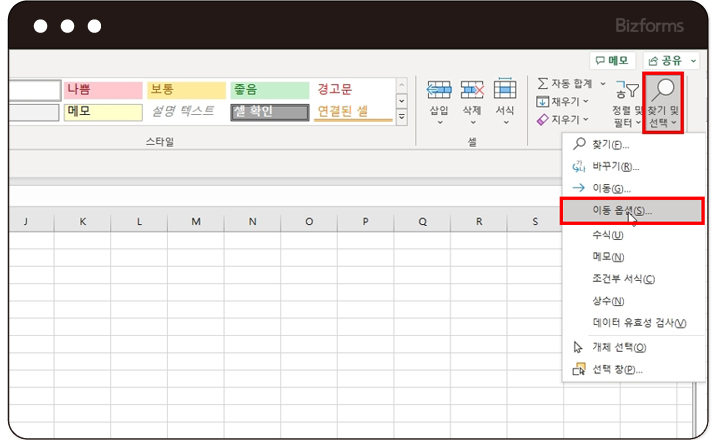
Task: Click the 서식 (Format) cells icon
Action: click(505, 90)
